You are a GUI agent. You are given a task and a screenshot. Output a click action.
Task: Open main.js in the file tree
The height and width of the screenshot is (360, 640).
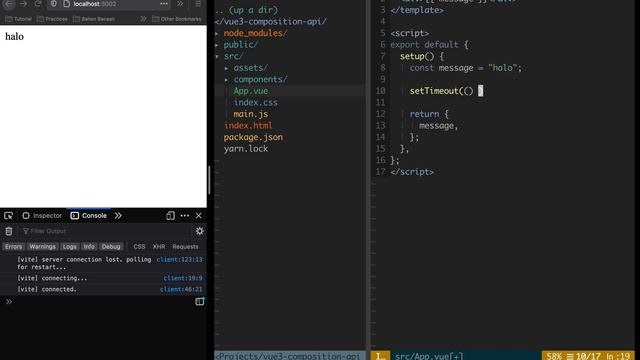tap(251, 114)
